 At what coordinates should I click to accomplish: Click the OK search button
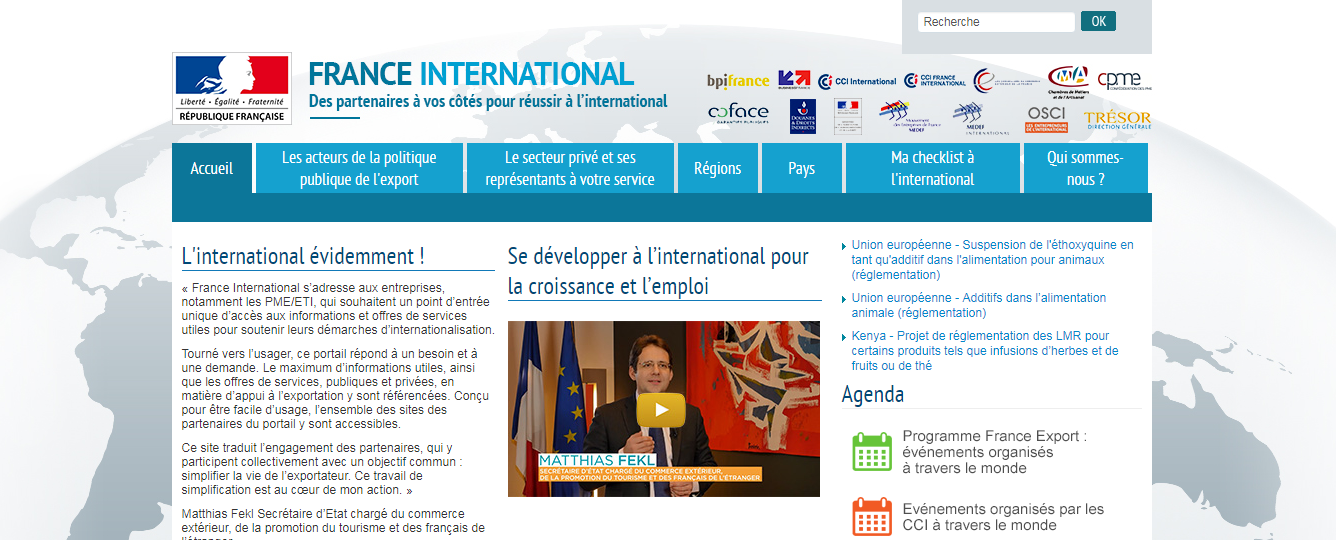[1098, 21]
